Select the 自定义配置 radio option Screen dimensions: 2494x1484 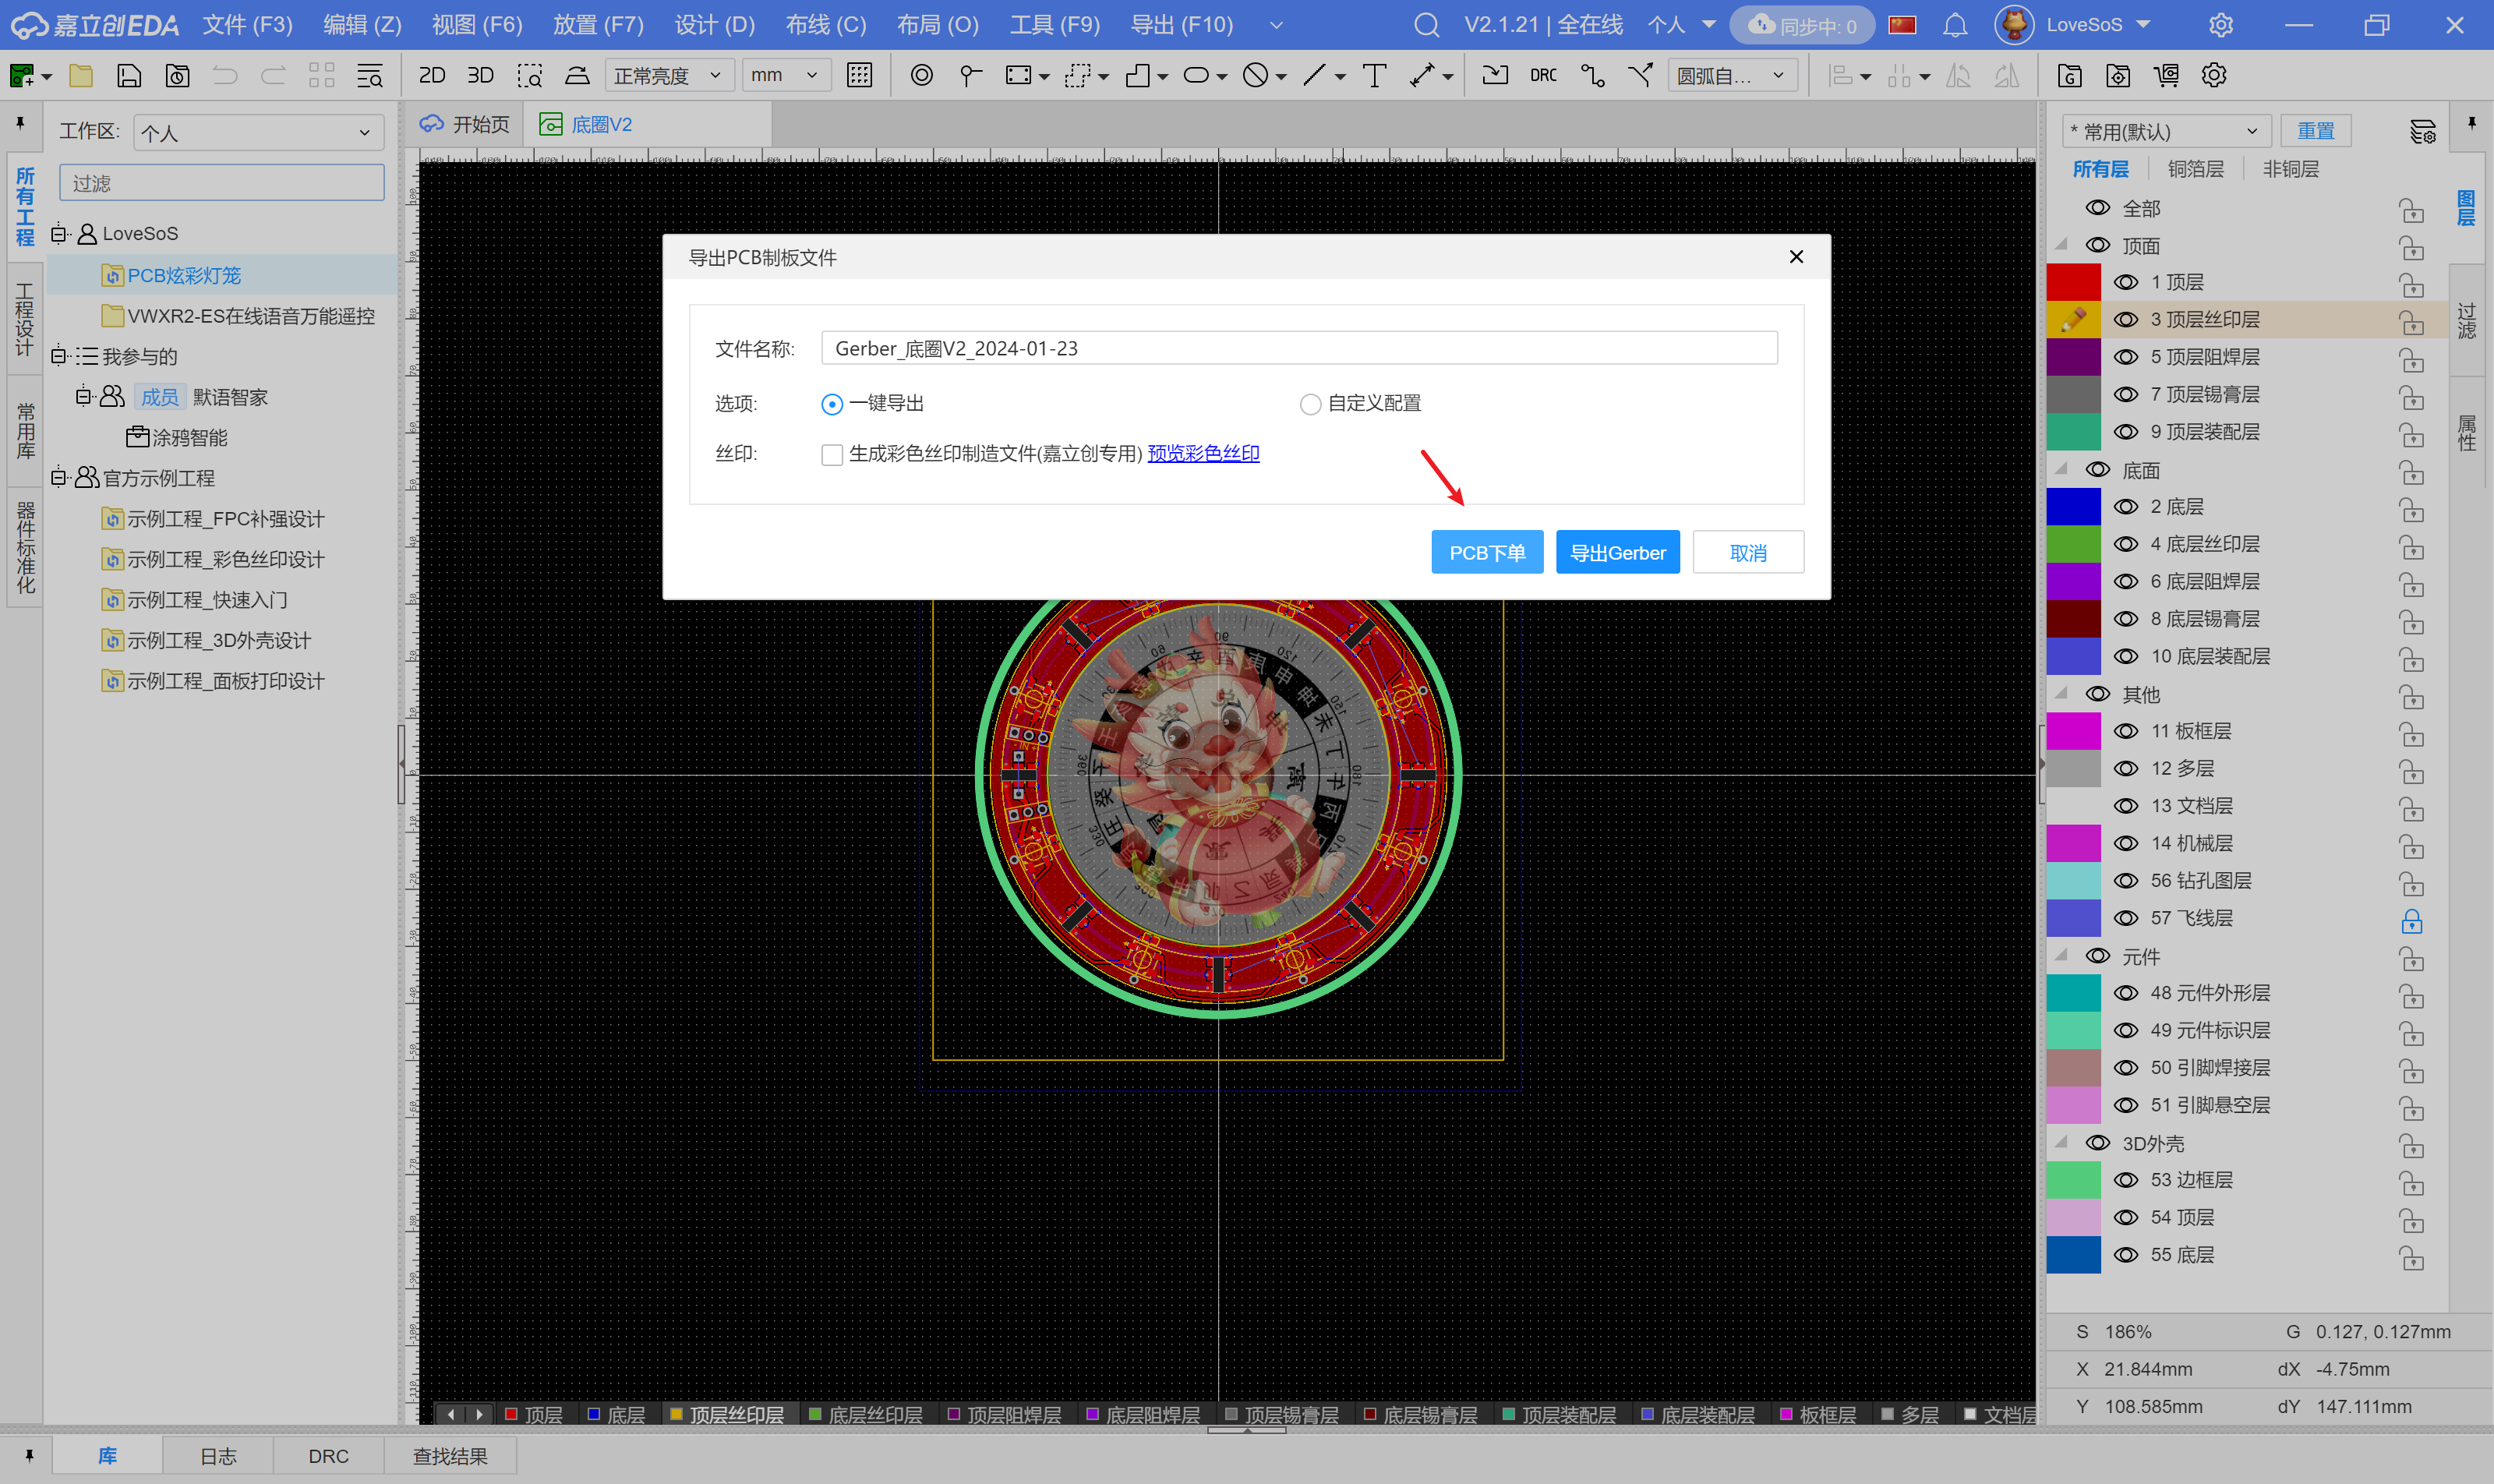coord(1310,404)
